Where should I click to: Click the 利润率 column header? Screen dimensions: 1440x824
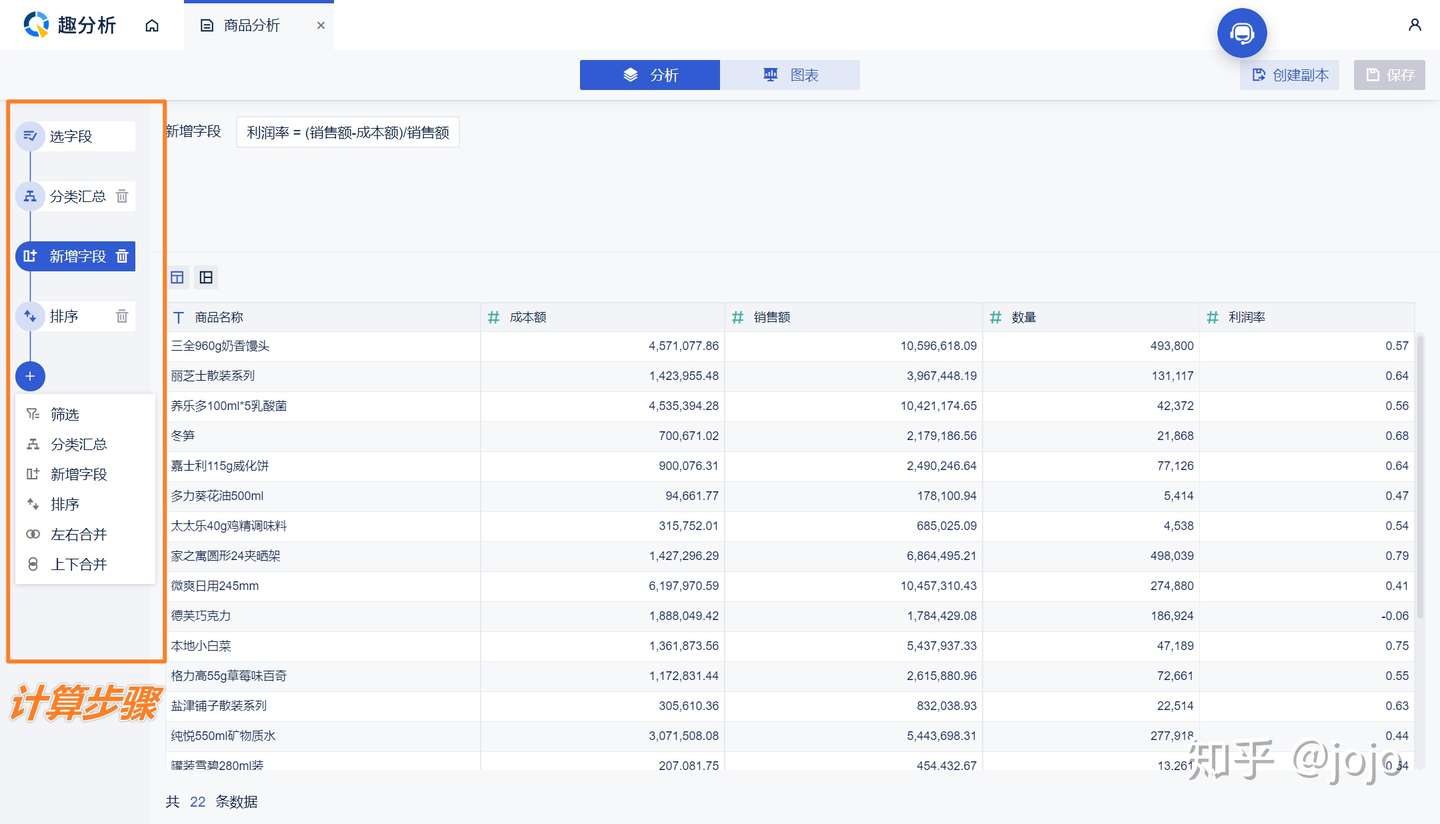coord(1307,317)
